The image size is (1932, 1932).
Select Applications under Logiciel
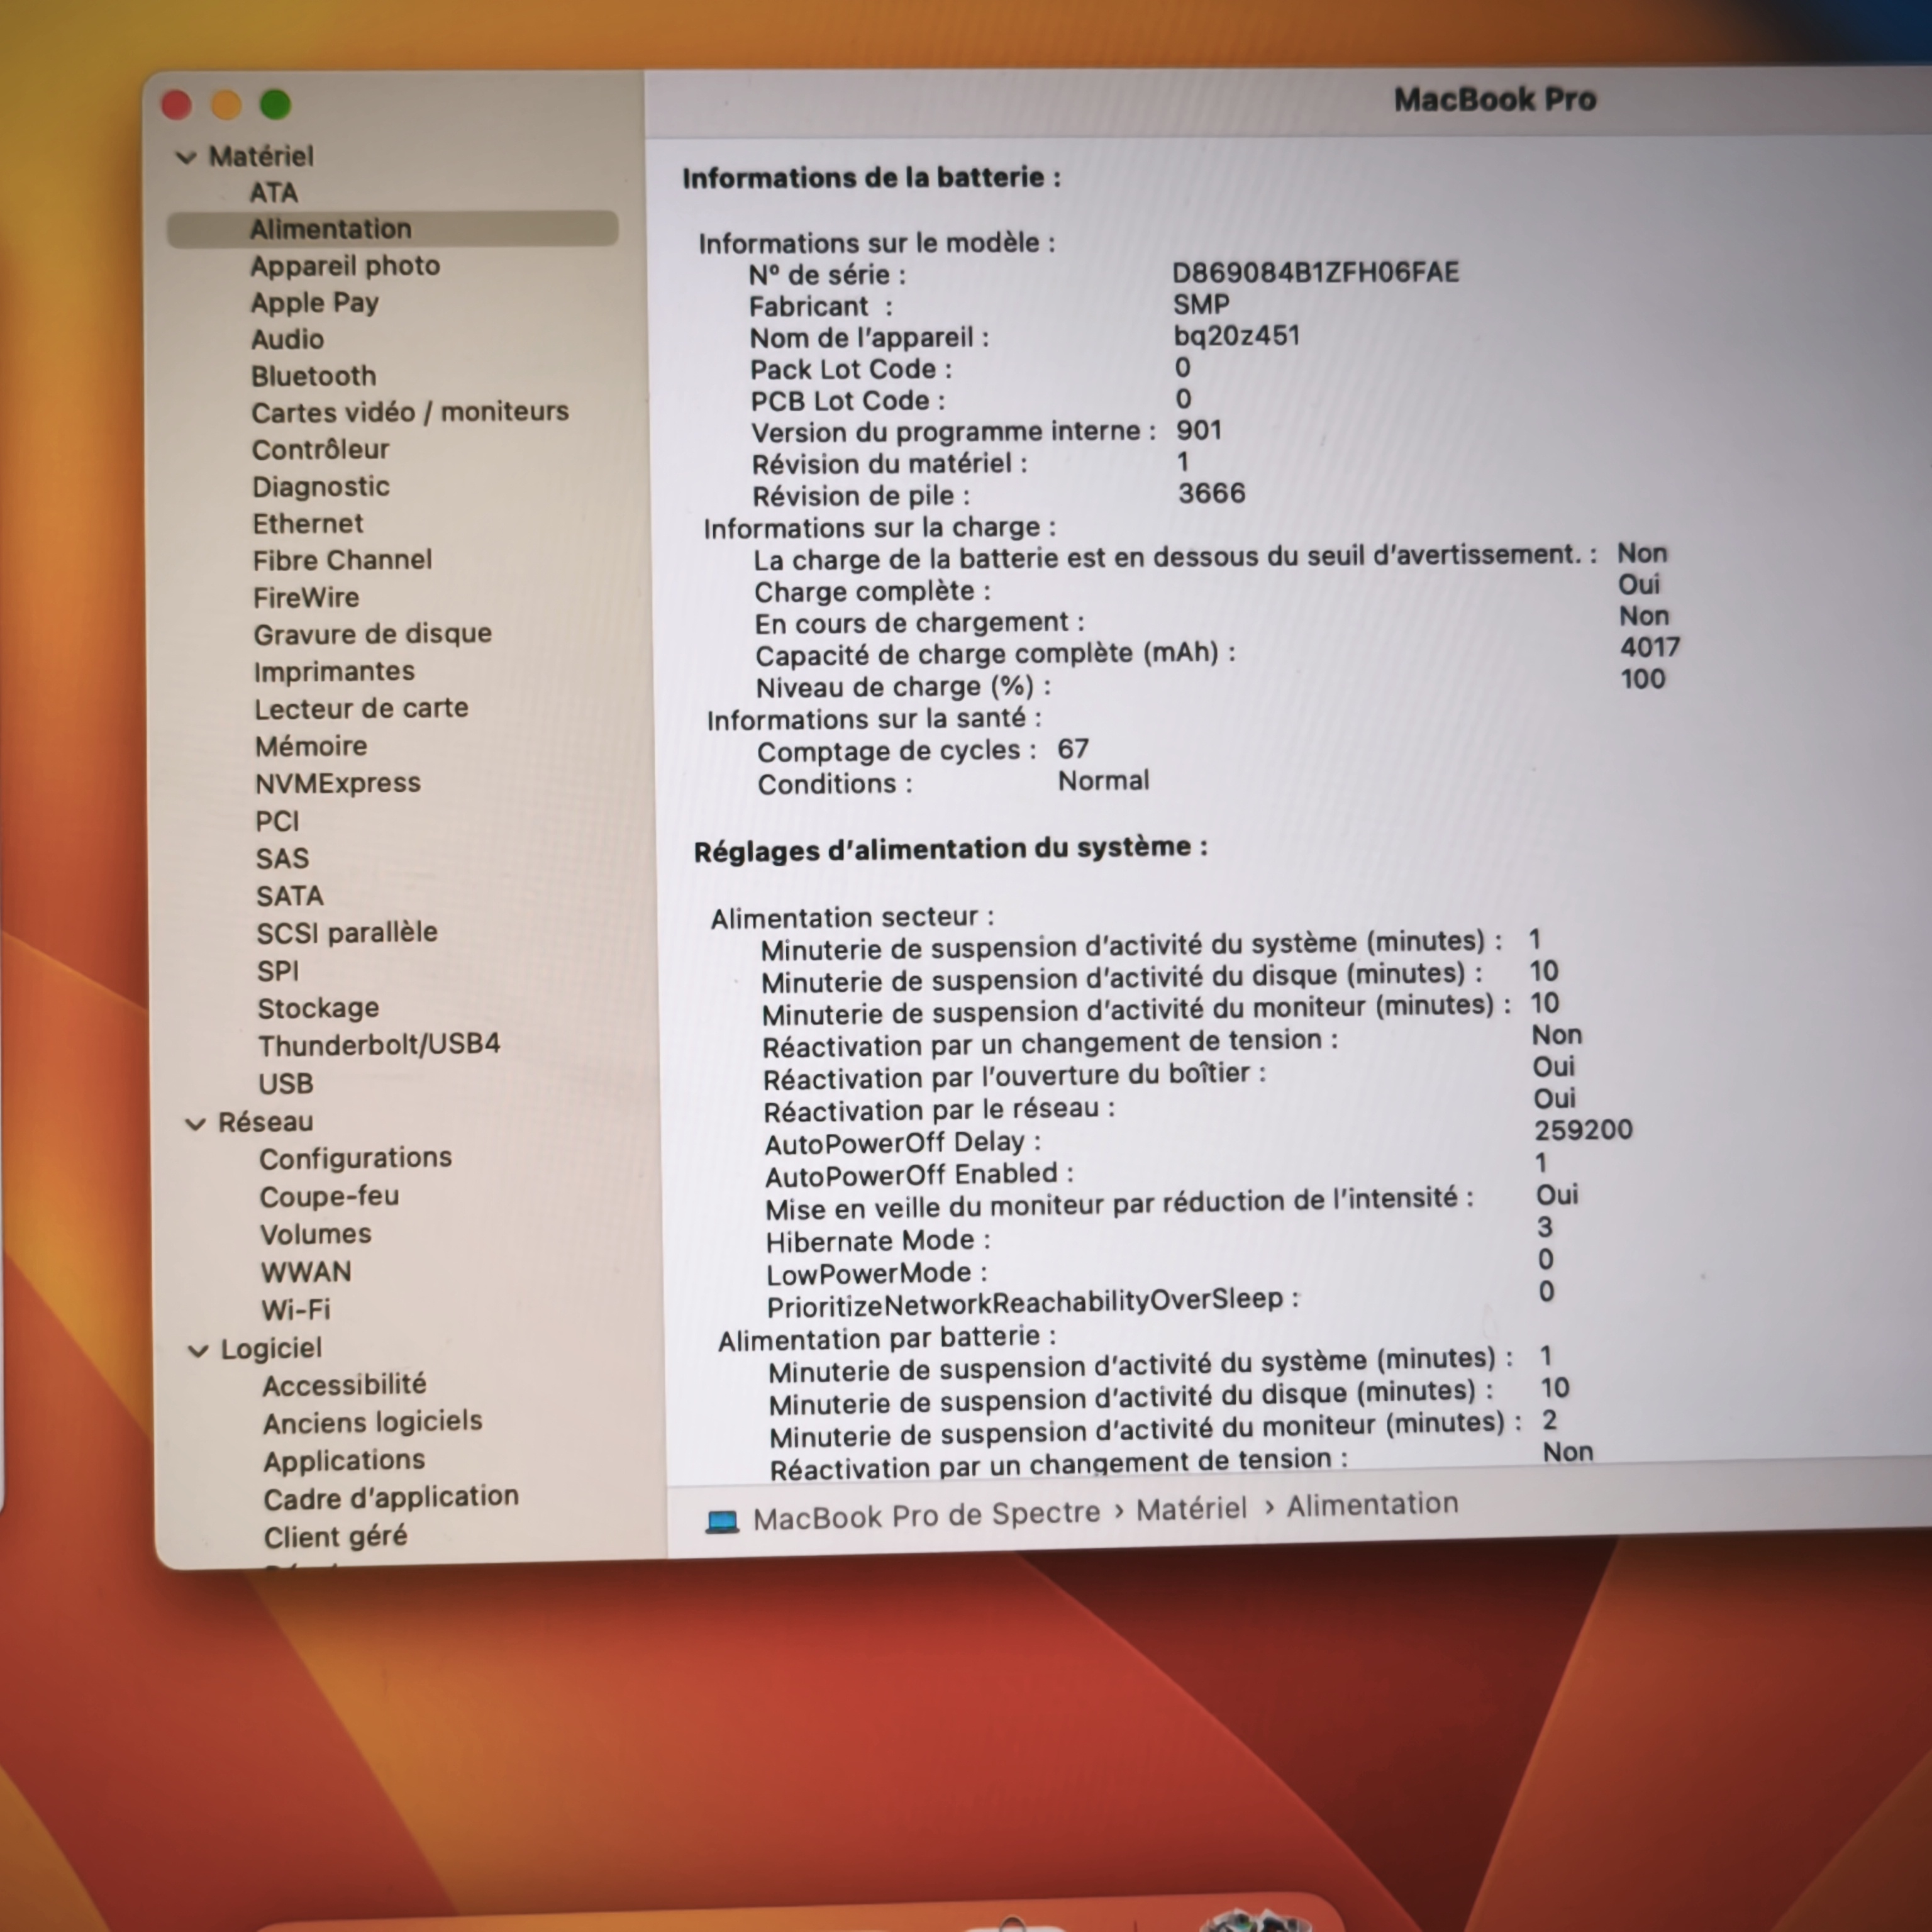point(344,1460)
